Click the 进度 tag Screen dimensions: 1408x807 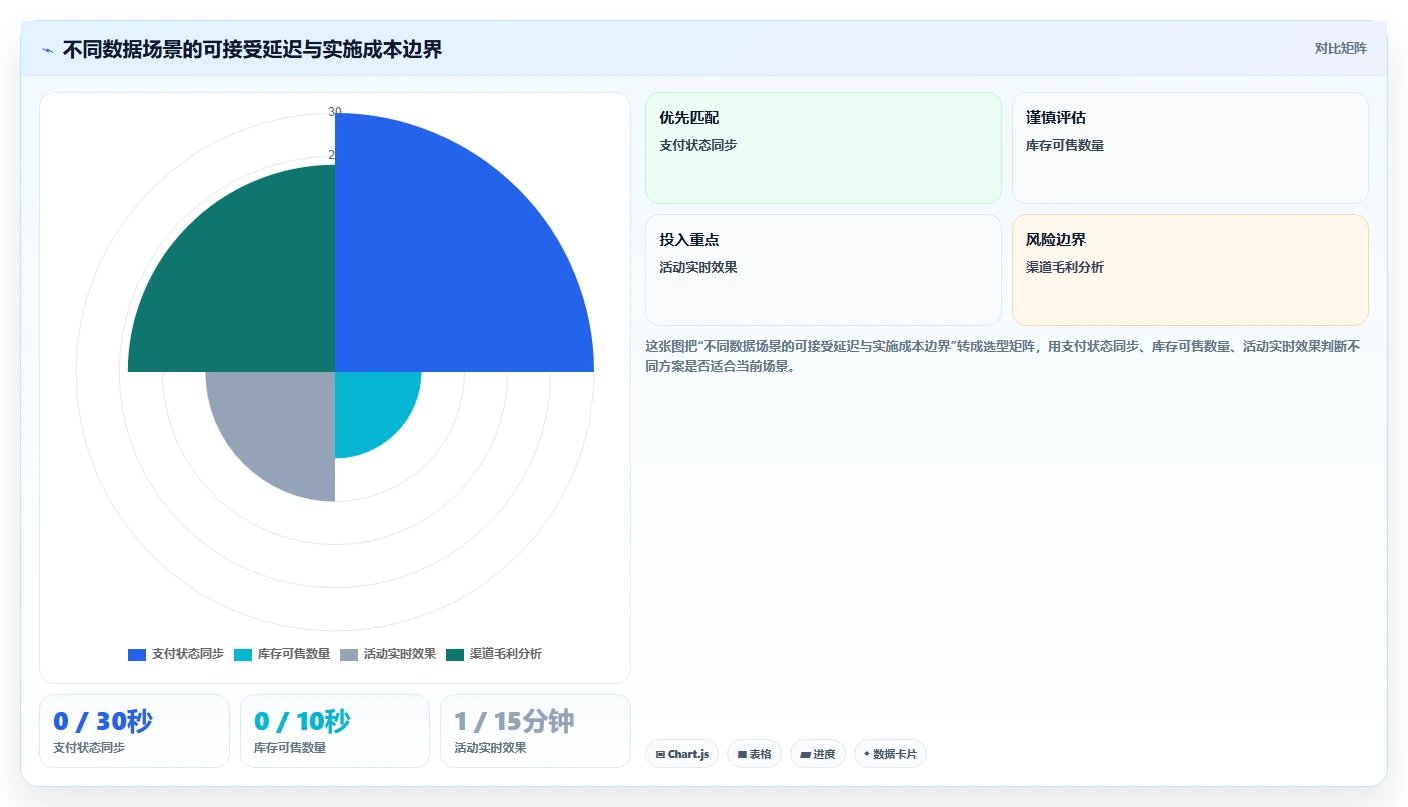818,754
